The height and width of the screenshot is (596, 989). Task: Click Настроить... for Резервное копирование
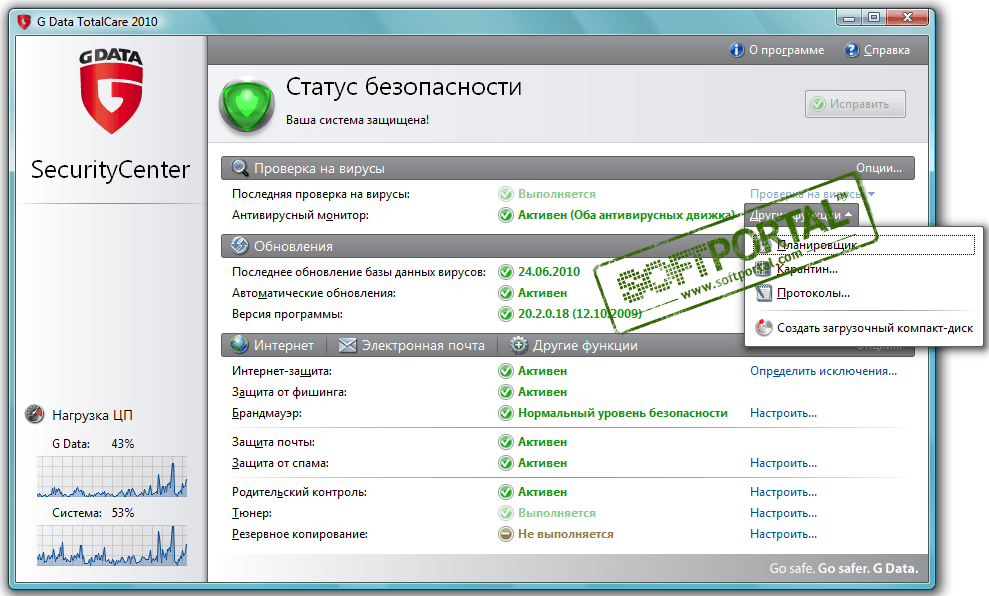pyautogui.click(x=783, y=534)
